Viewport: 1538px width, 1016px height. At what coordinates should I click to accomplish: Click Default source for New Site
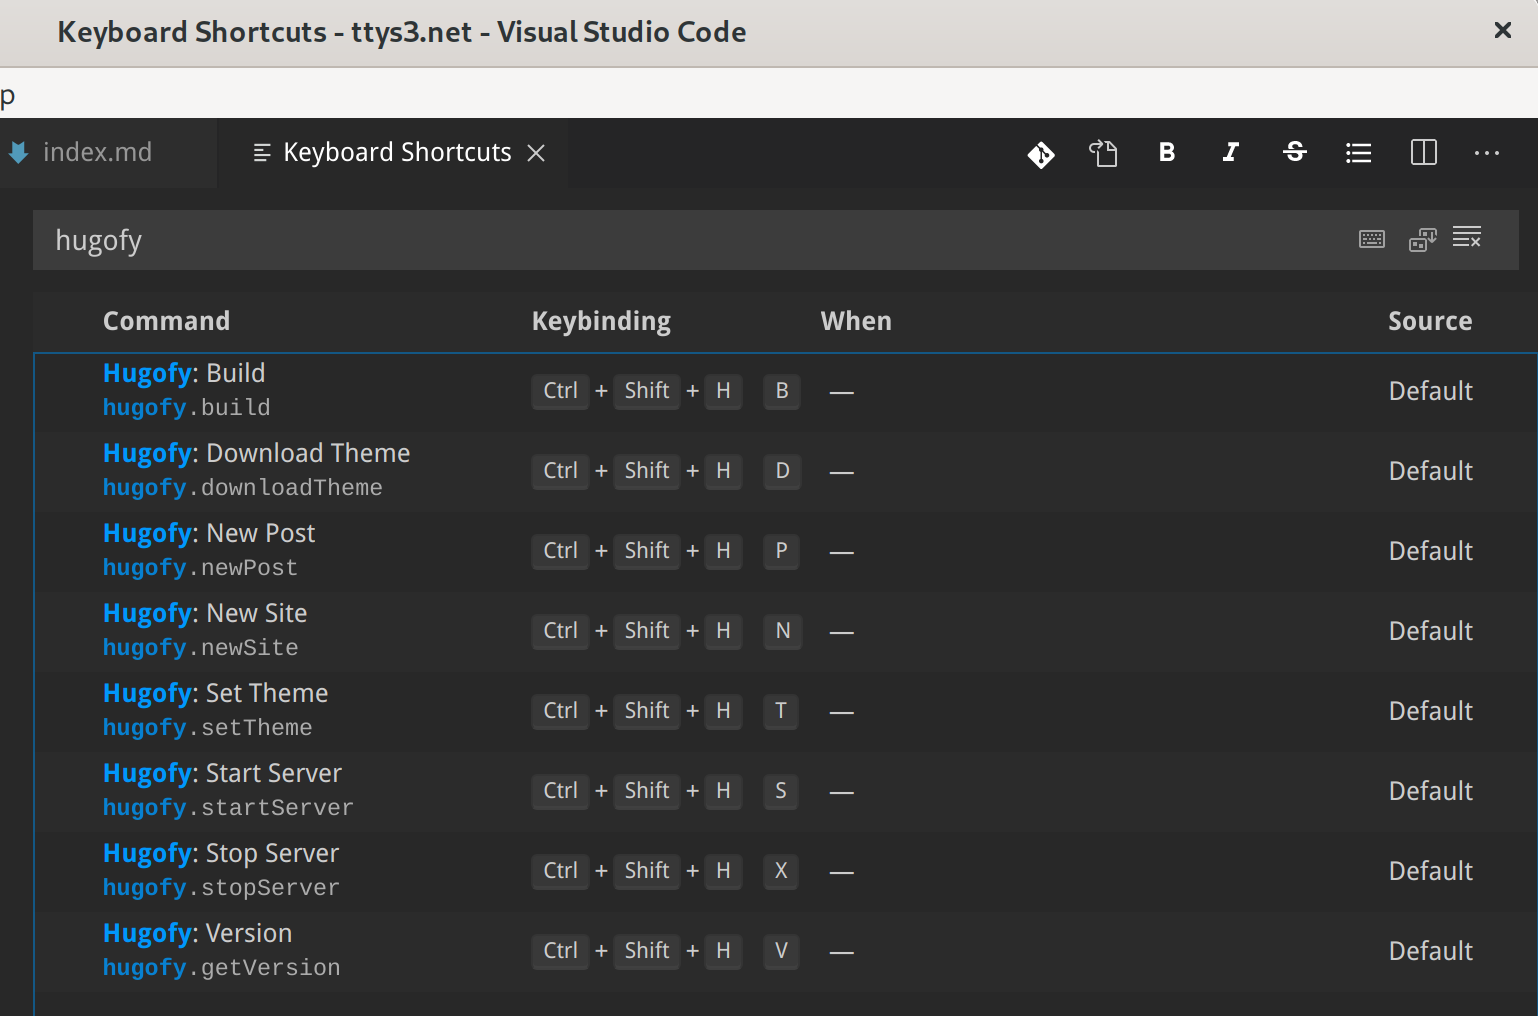[1430, 631]
